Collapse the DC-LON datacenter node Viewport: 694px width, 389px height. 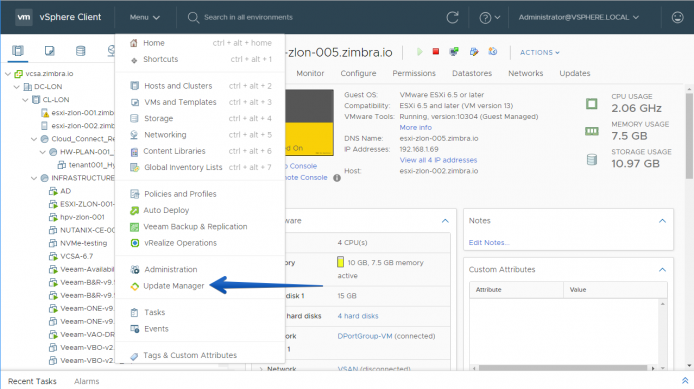point(17,87)
